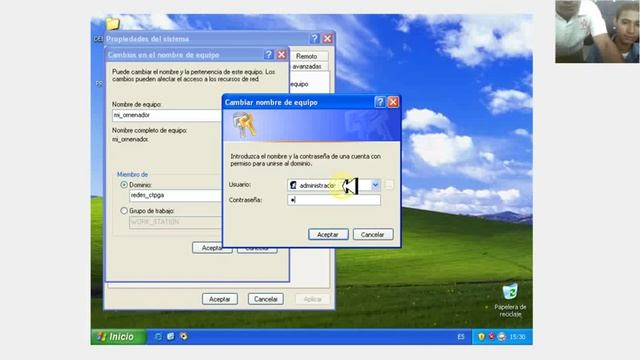The image size is (640, 360).
Task: Close the Cambiar nombre de equipo dialog
Action: click(393, 102)
